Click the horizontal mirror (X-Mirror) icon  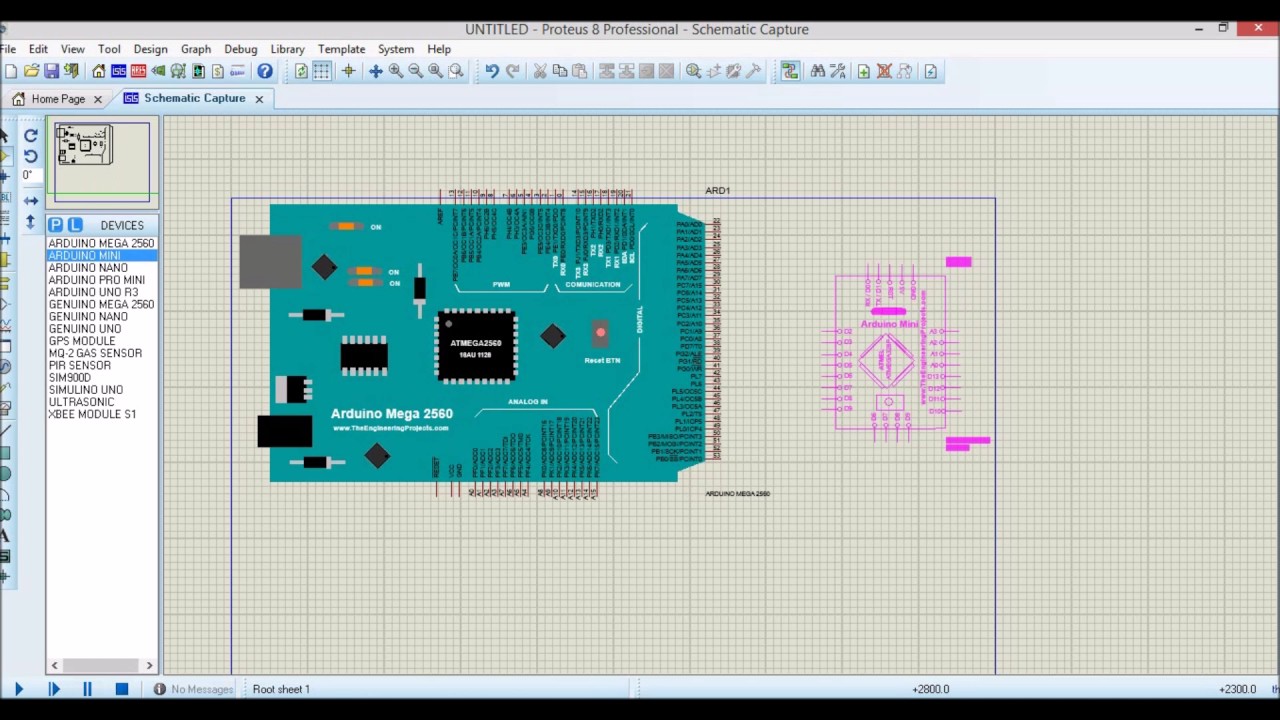pyautogui.click(x=31, y=201)
